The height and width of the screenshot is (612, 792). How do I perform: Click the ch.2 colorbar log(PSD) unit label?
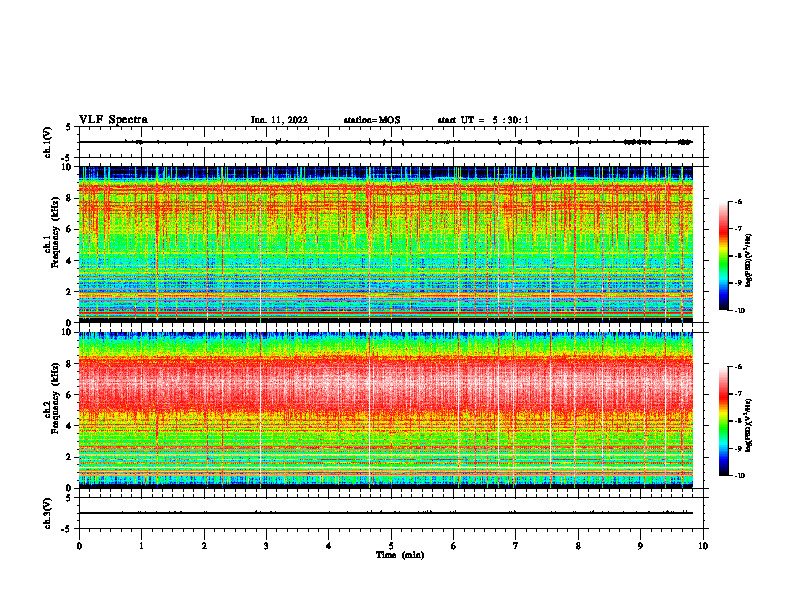[x=749, y=425]
